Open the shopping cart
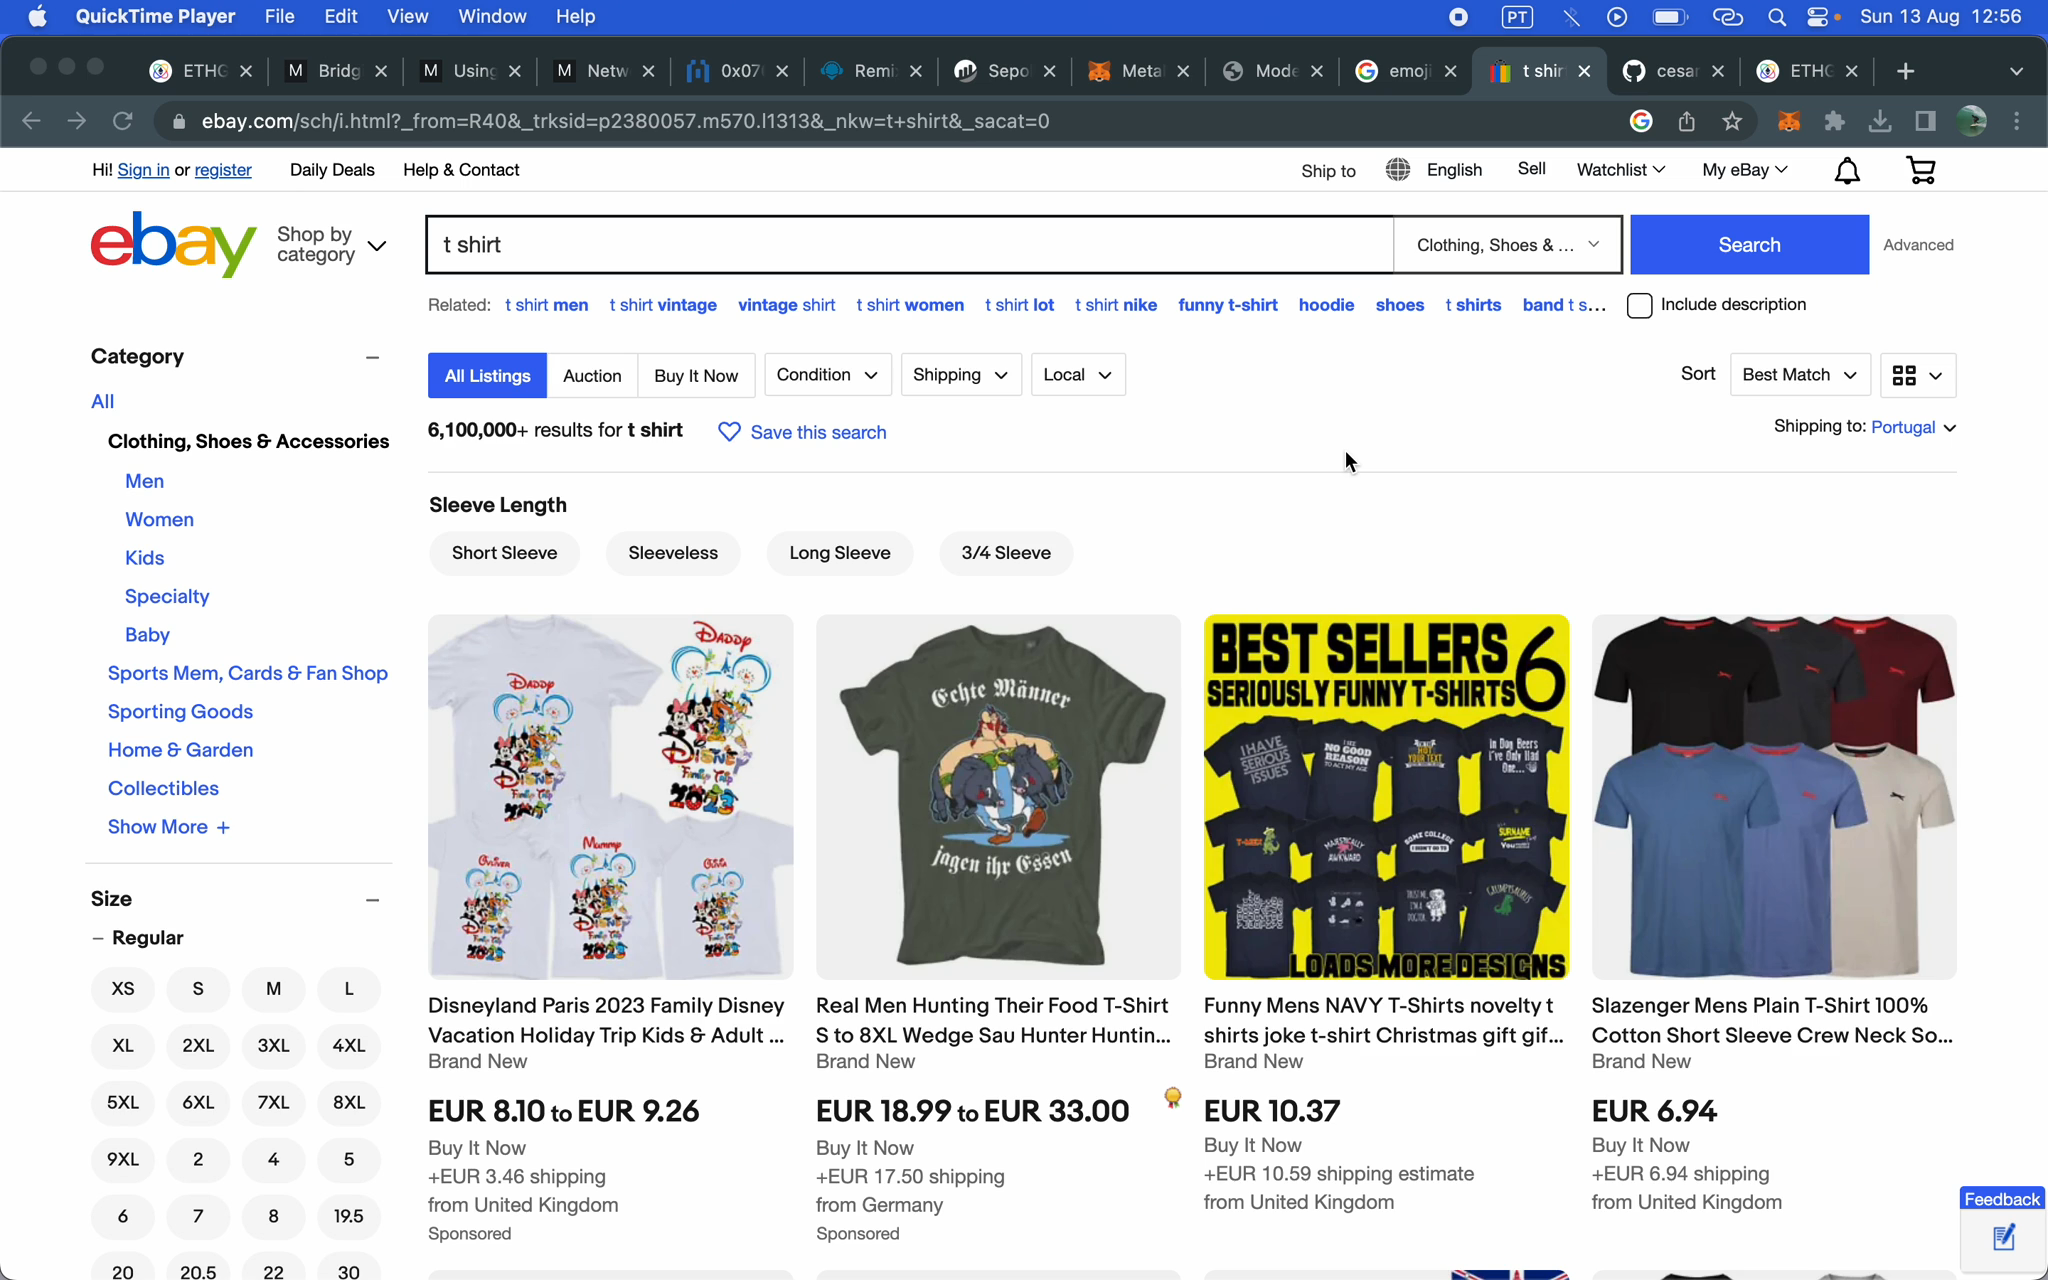This screenshot has width=2048, height=1280. [1919, 170]
